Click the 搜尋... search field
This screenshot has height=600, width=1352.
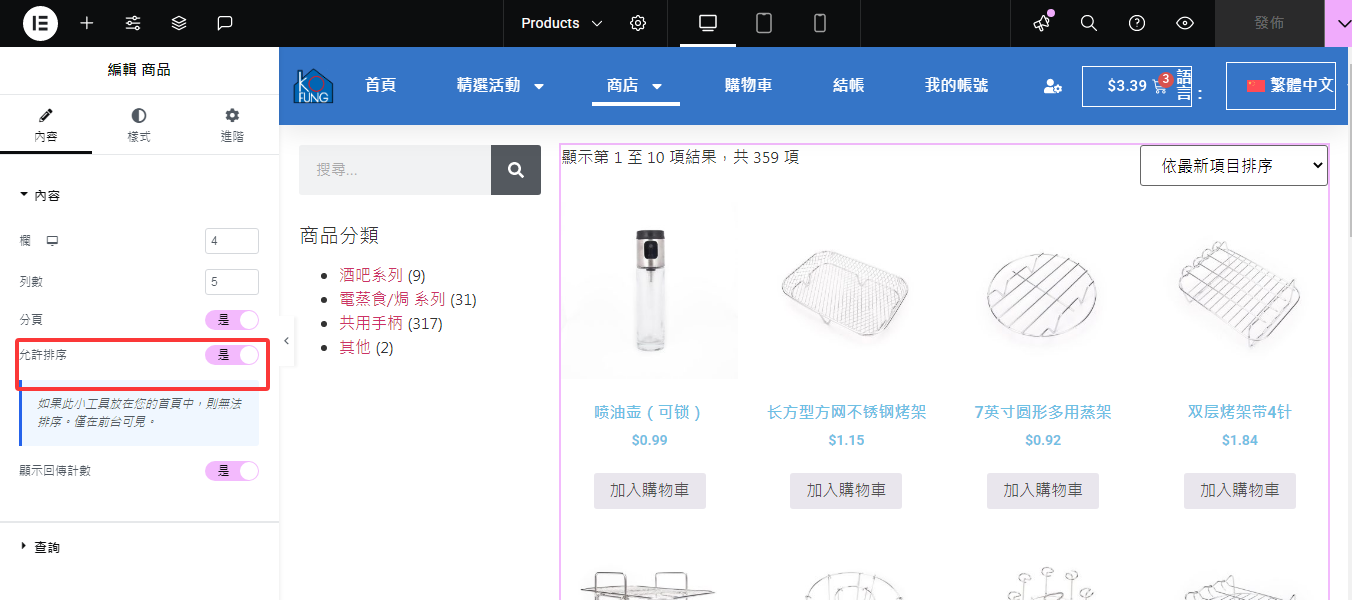click(395, 170)
